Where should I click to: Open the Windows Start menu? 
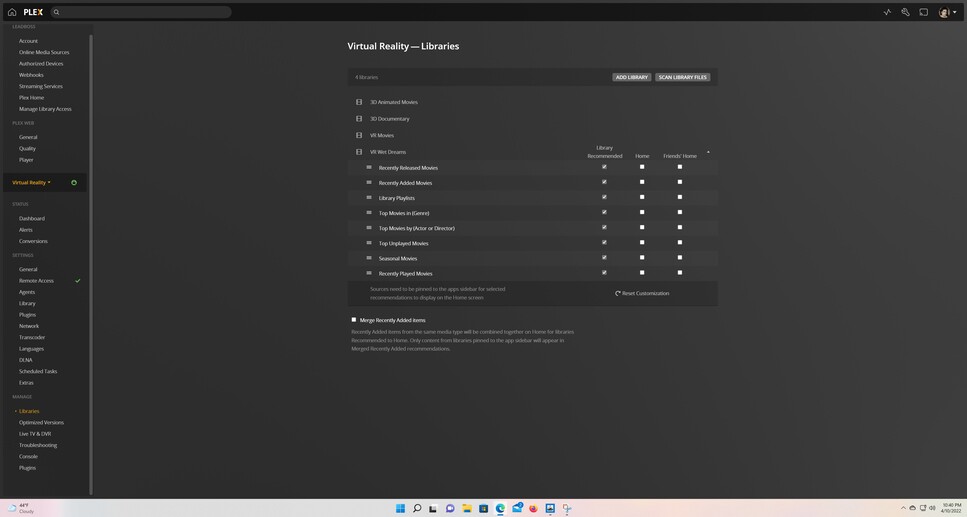[x=400, y=508]
